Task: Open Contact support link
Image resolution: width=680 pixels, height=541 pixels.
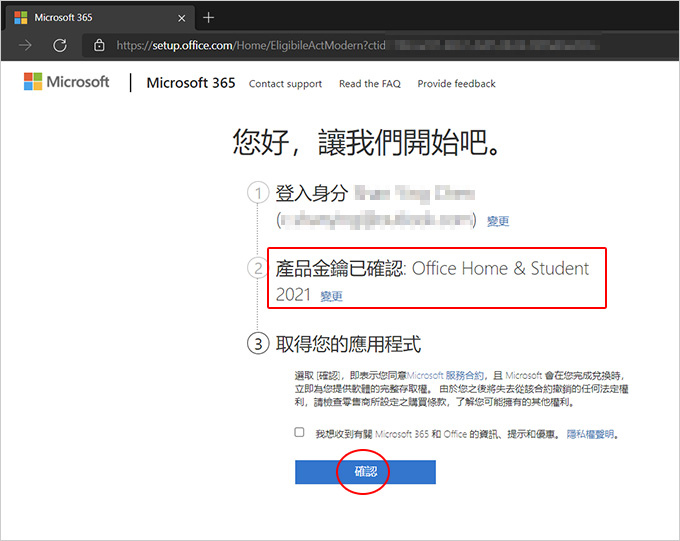Action: (x=285, y=84)
